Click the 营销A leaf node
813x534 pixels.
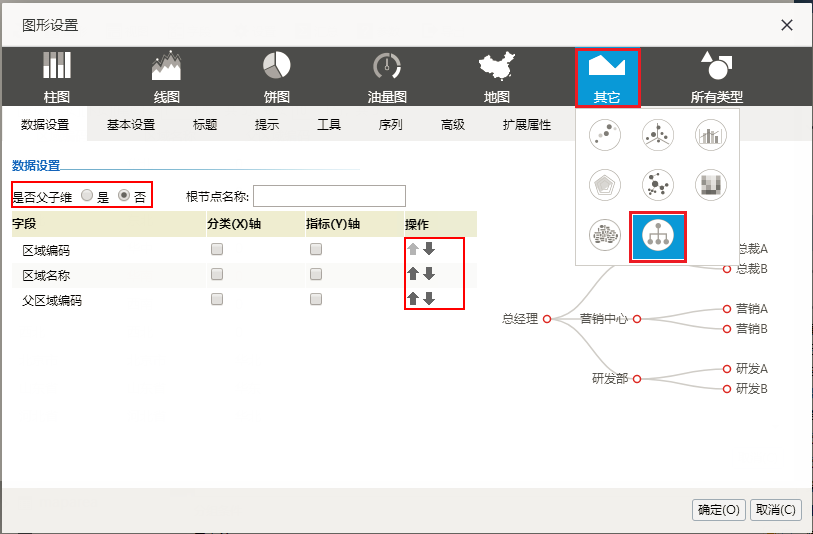(727, 308)
